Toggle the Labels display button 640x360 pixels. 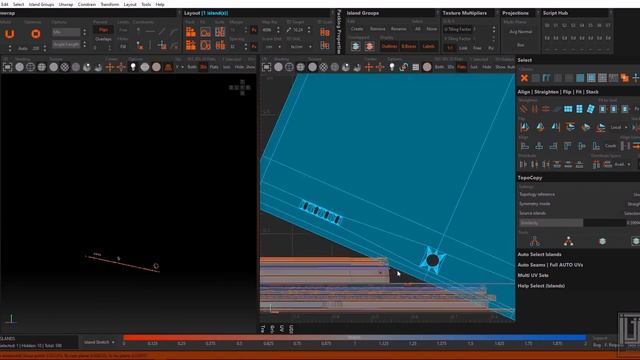coord(428,46)
